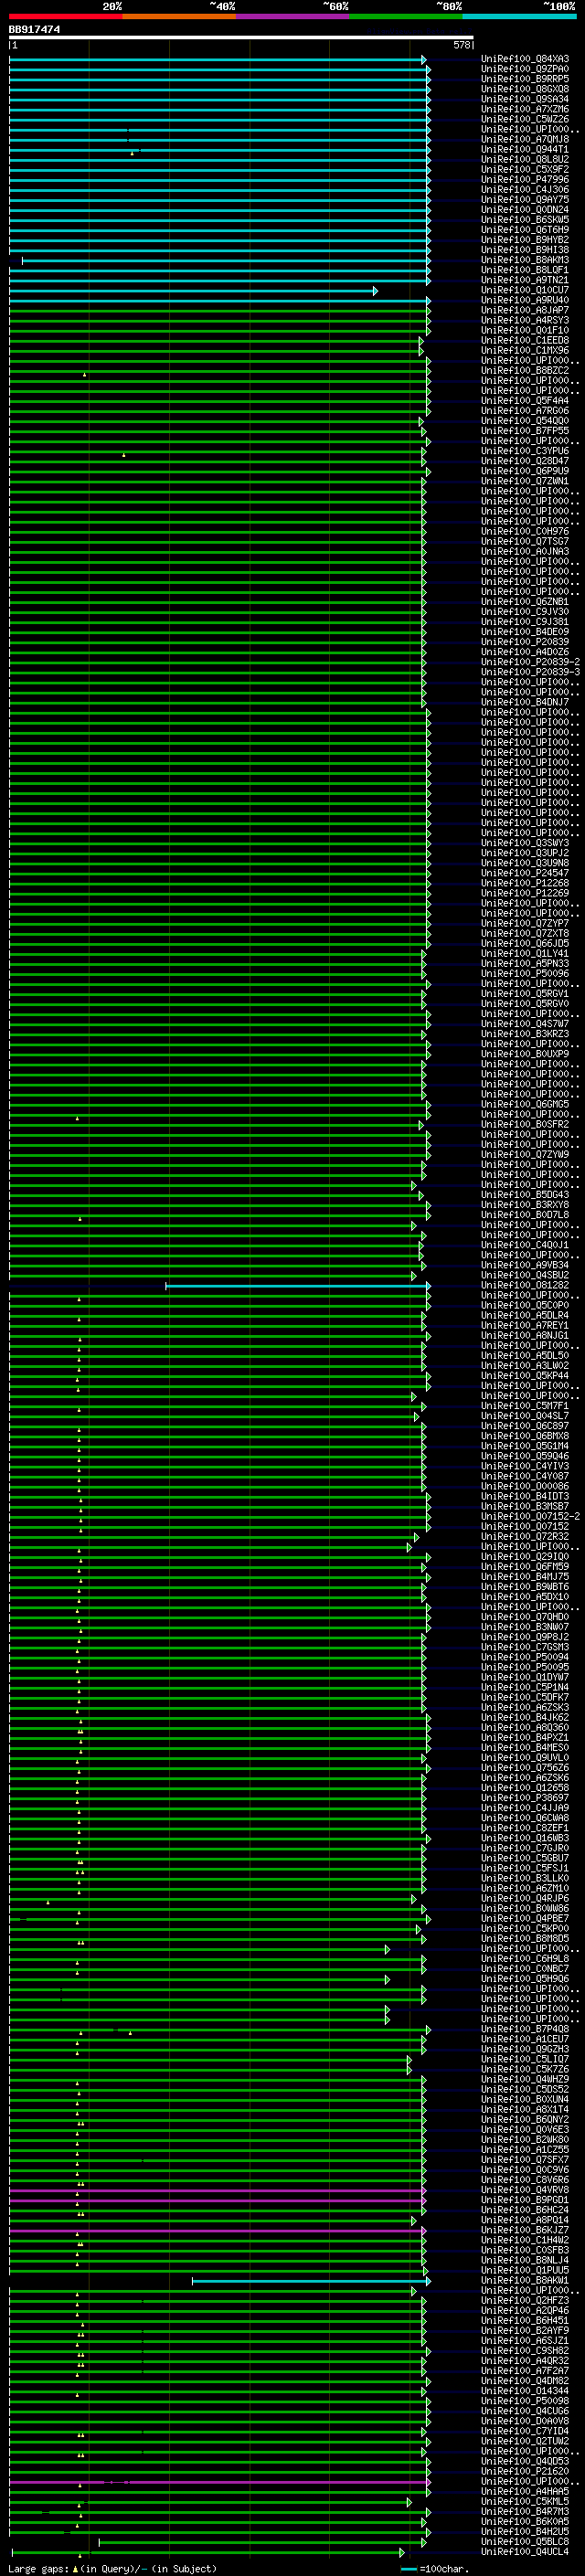Open hit UniRef100_B9RRP5
The height and width of the screenshot is (2576, 585).
click(x=525, y=79)
